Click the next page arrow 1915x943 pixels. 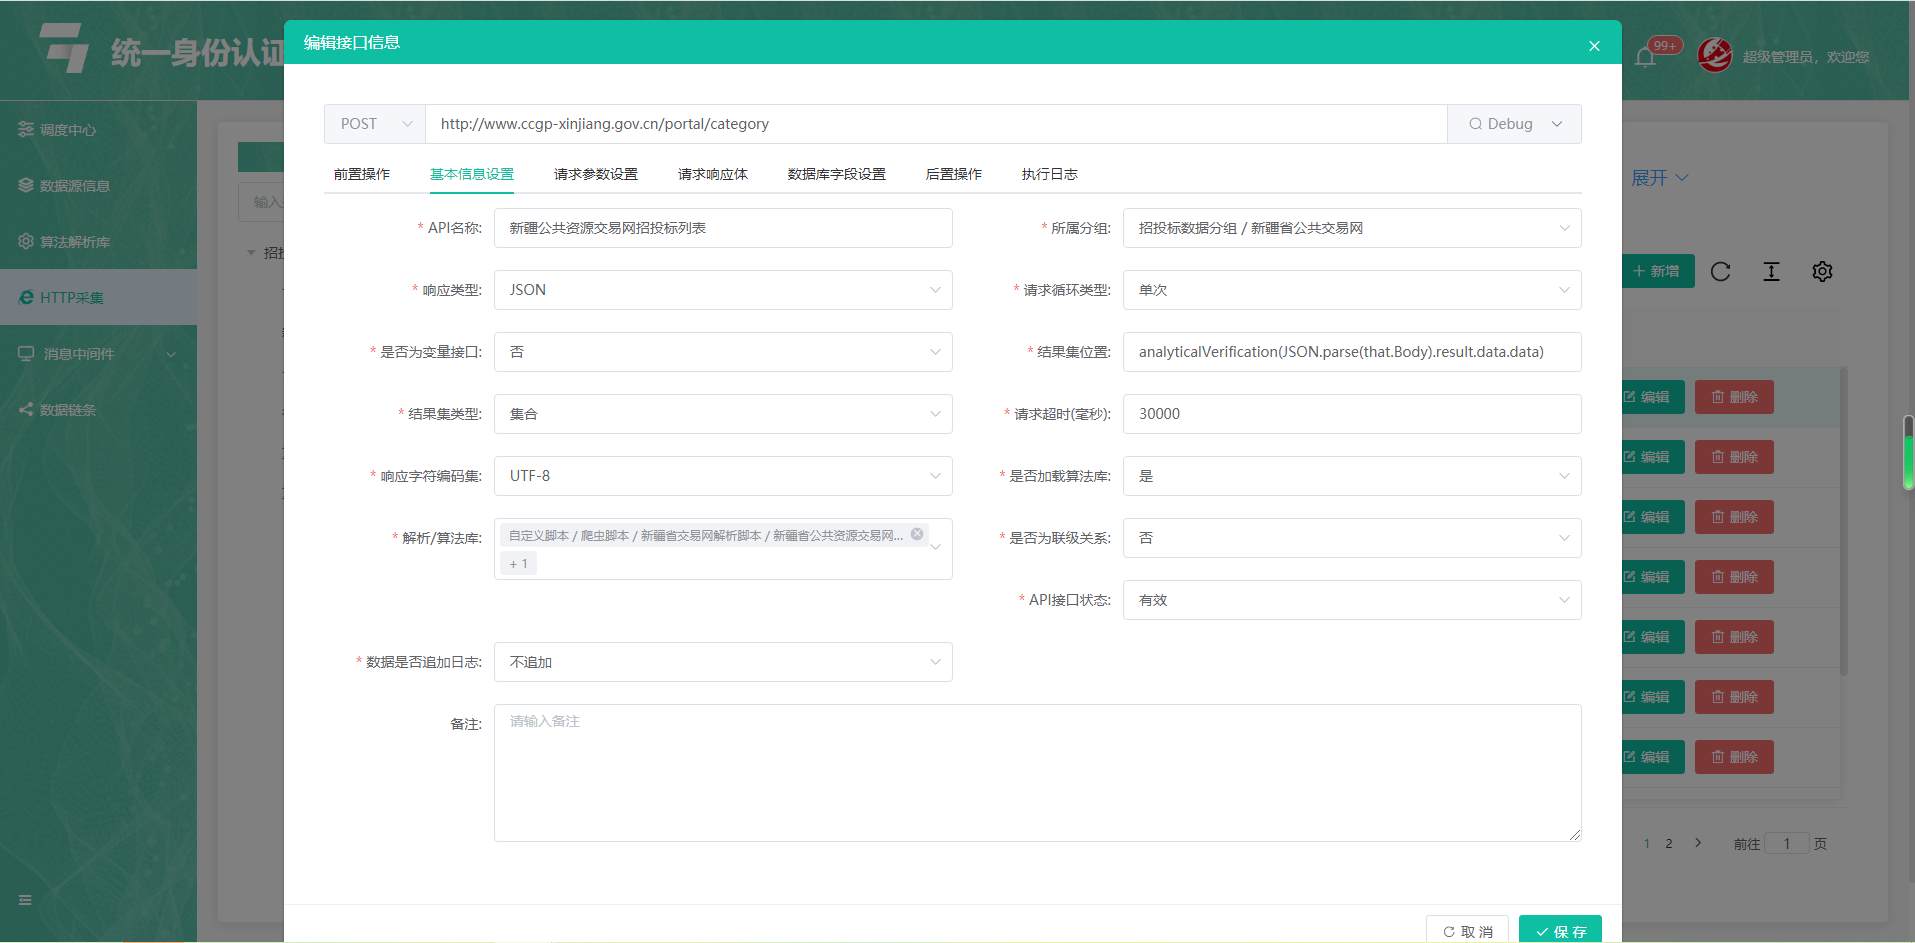[1698, 843]
